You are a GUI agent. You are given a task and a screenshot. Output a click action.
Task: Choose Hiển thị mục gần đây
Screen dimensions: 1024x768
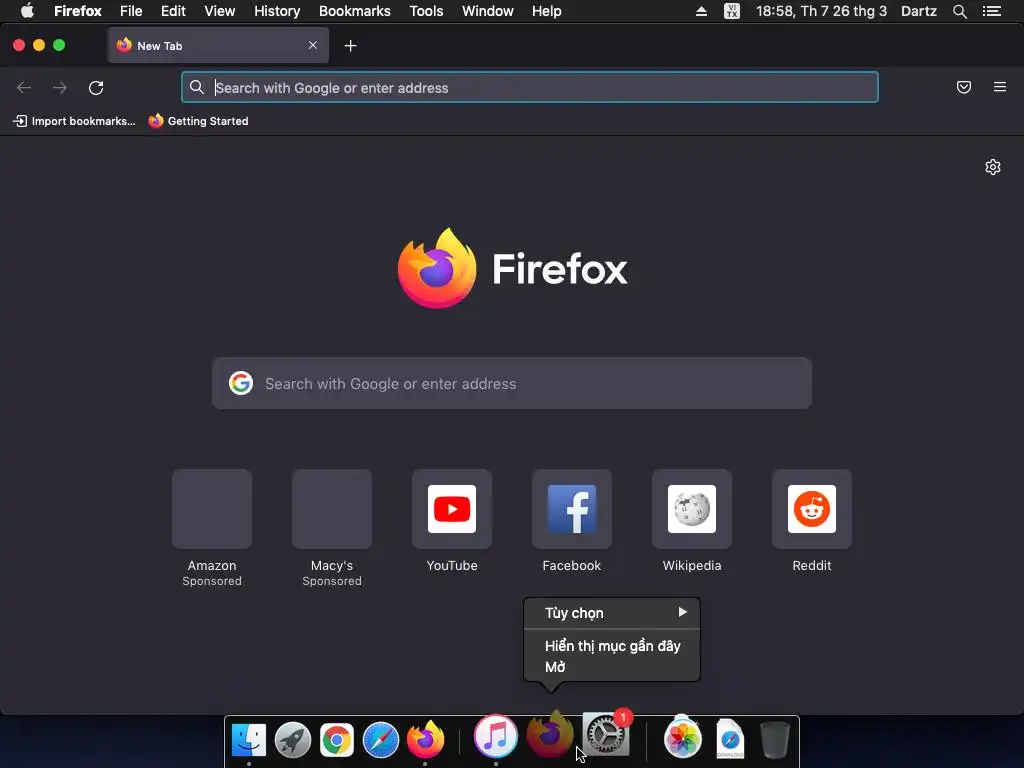(612, 646)
